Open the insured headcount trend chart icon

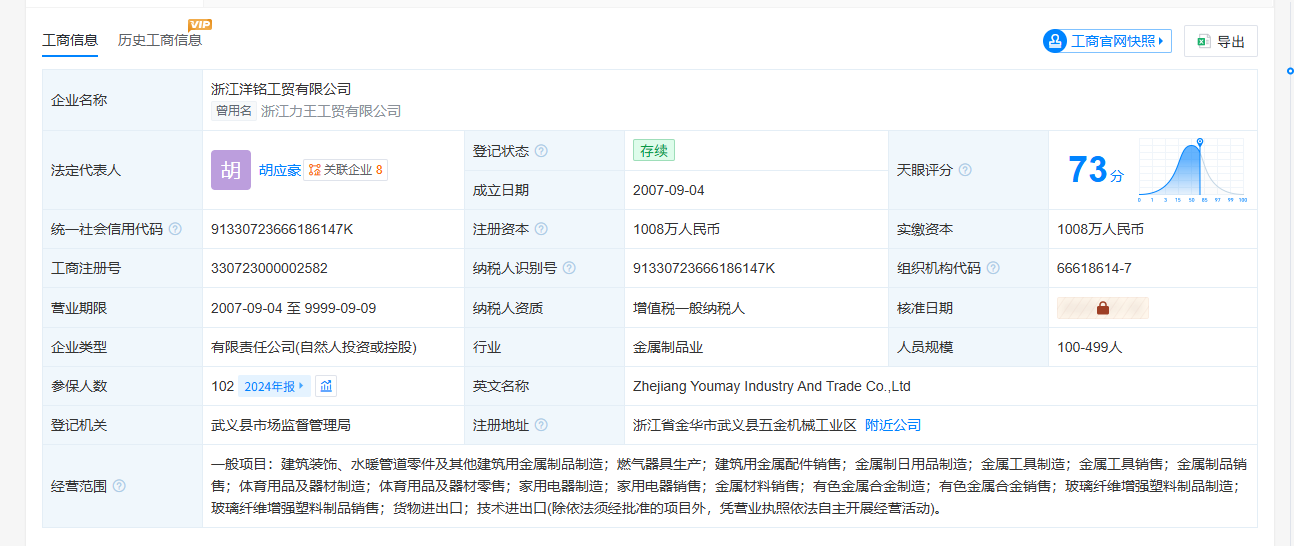click(x=326, y=386)
